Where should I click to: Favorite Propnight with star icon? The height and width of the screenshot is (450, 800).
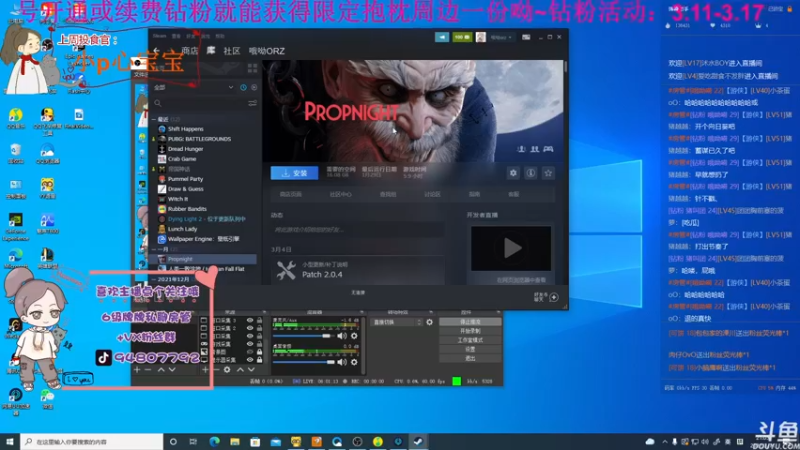coord(548,173)
